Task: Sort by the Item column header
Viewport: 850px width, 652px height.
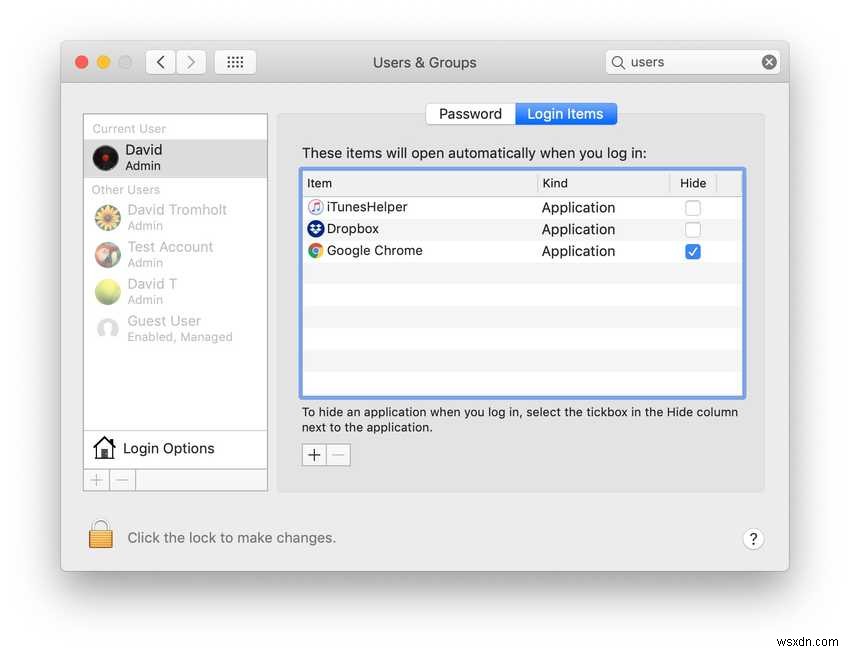Action: click(420, 183)
